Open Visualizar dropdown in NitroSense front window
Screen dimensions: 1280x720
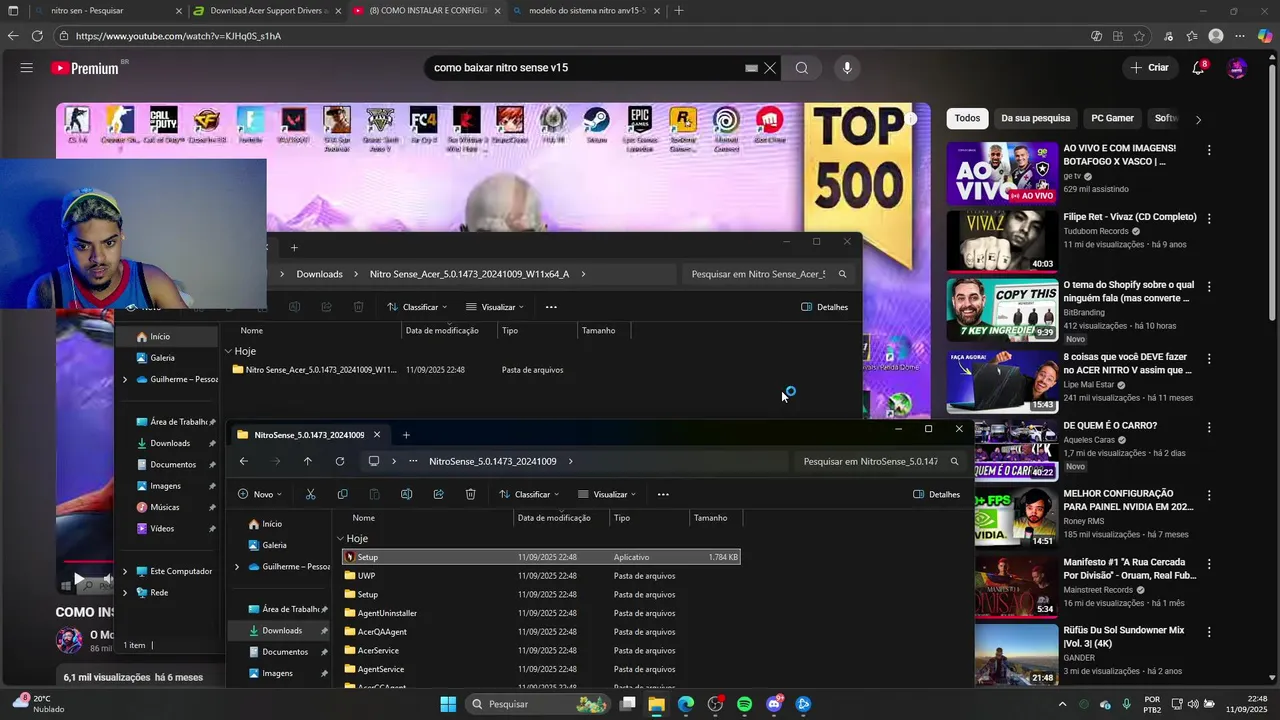[x=607, y=494]
